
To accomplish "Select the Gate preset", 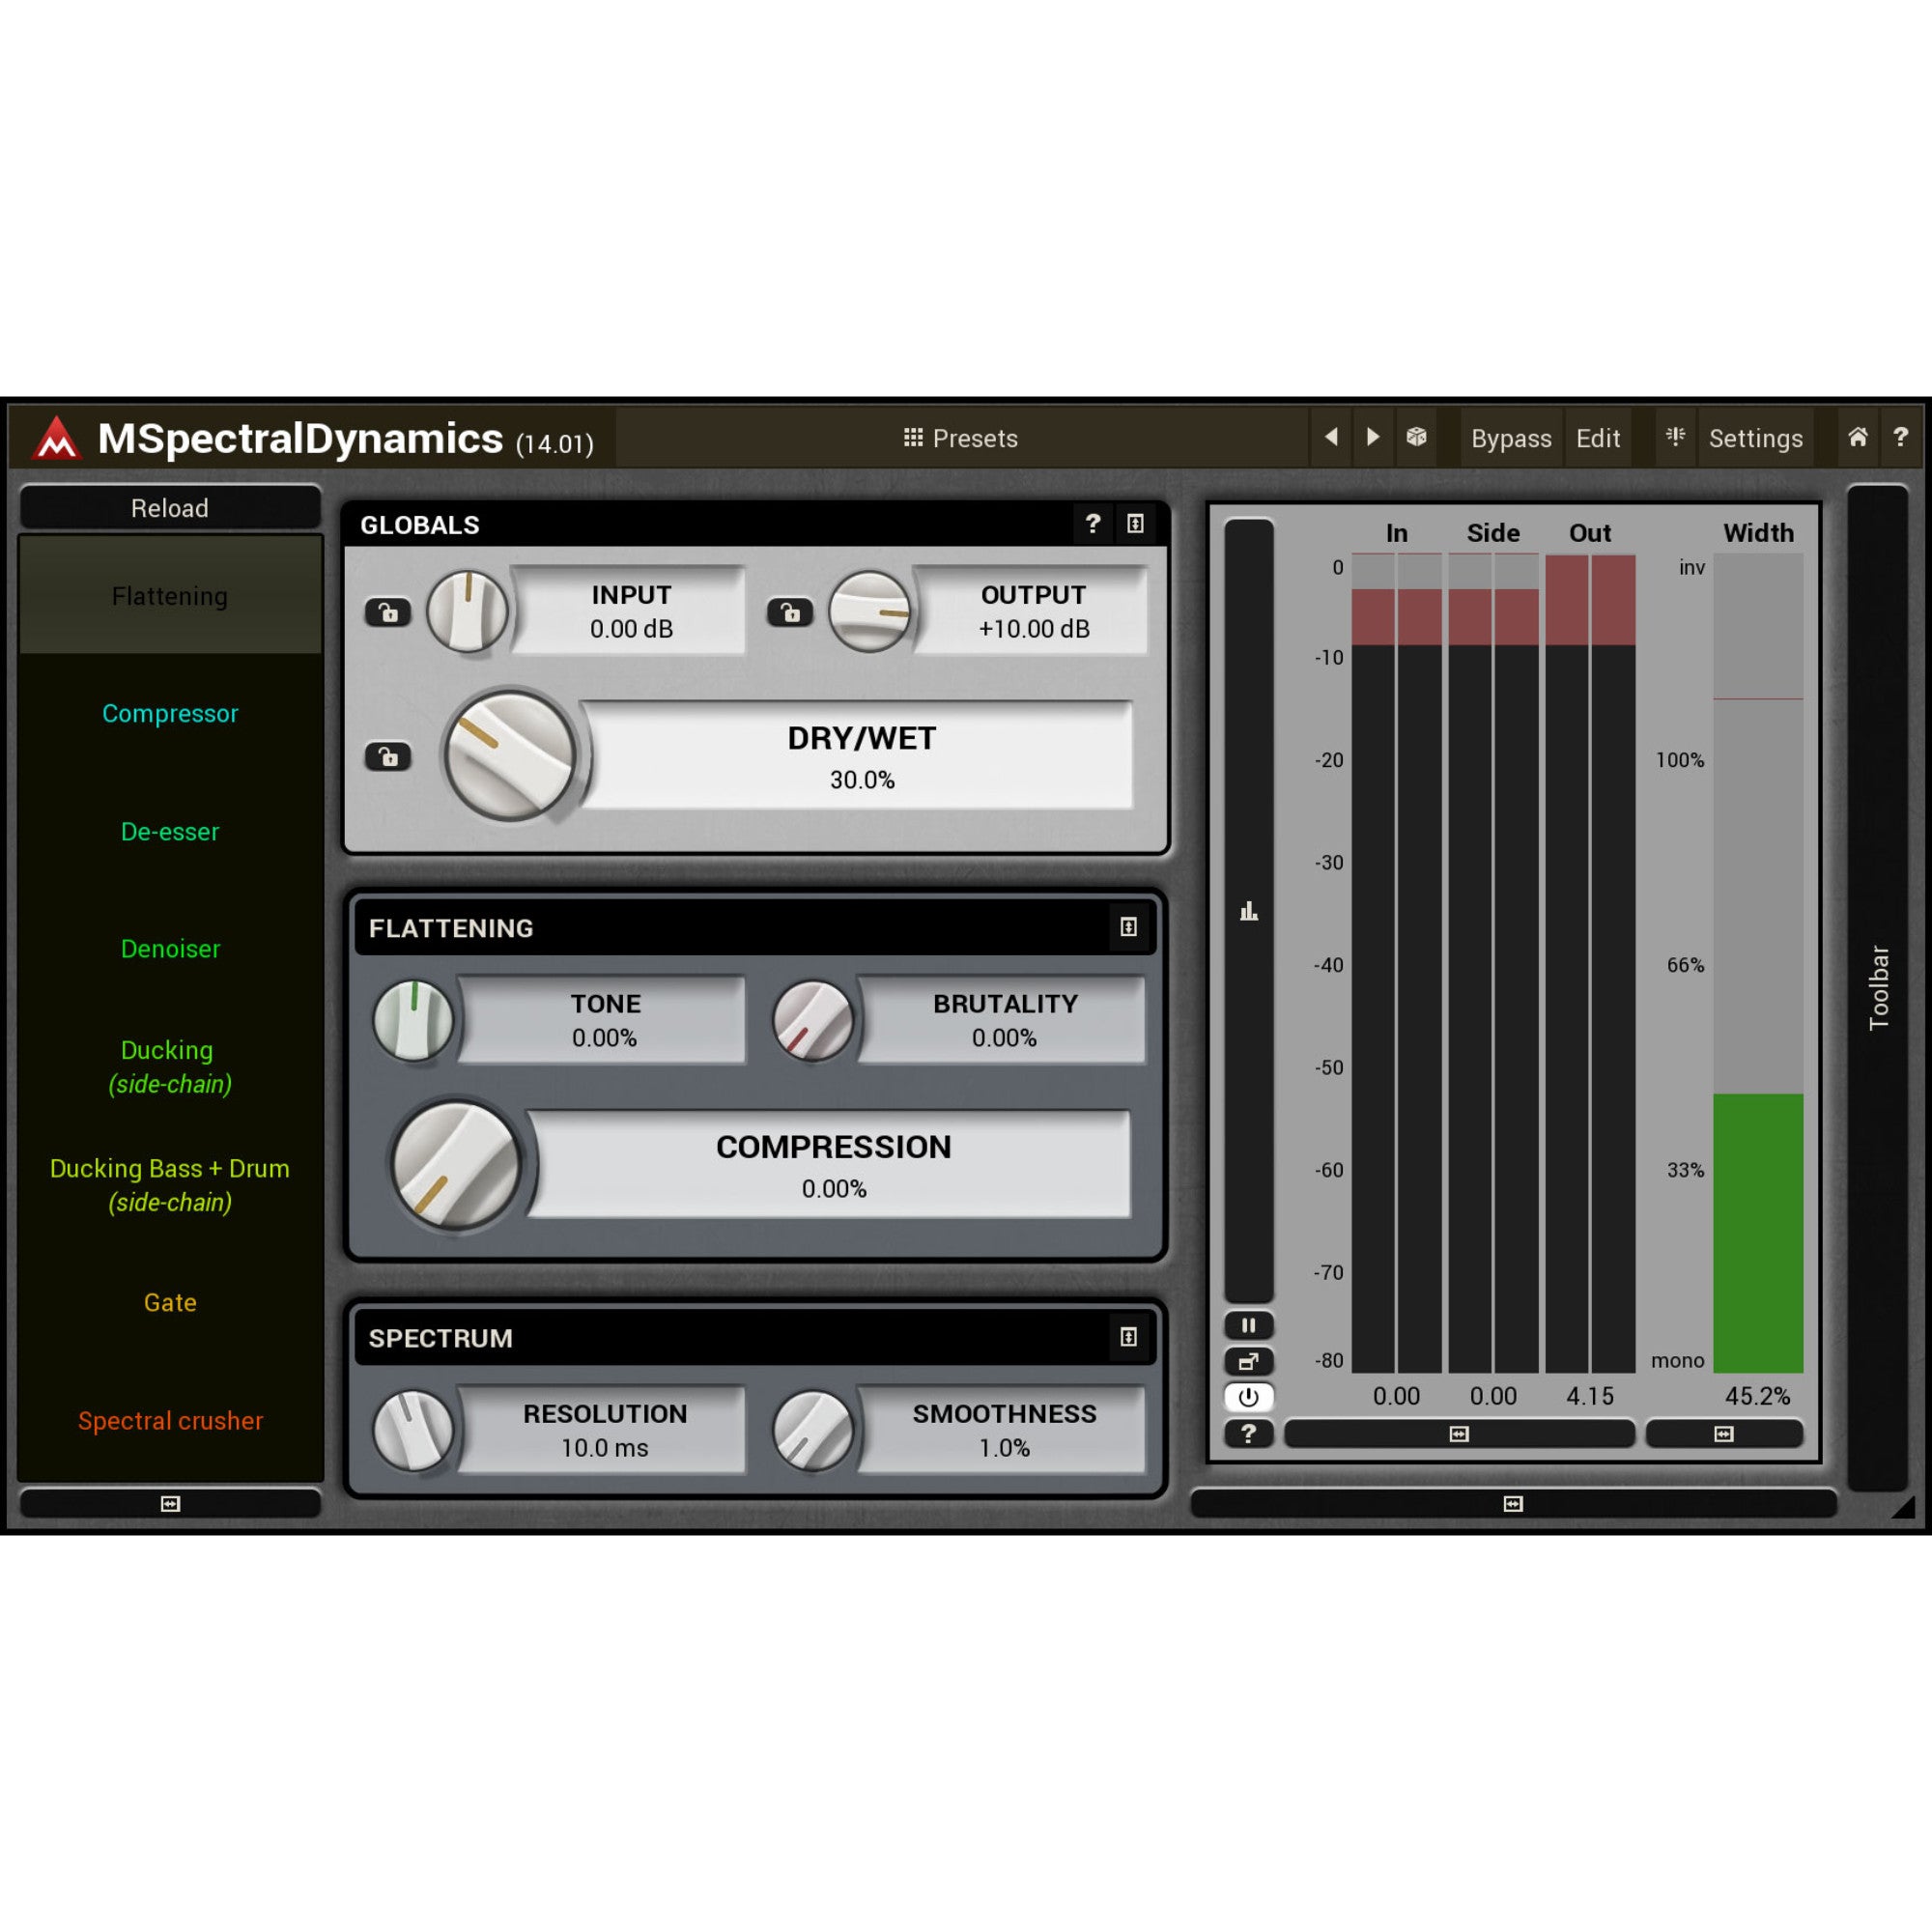I will (170, 1302).
